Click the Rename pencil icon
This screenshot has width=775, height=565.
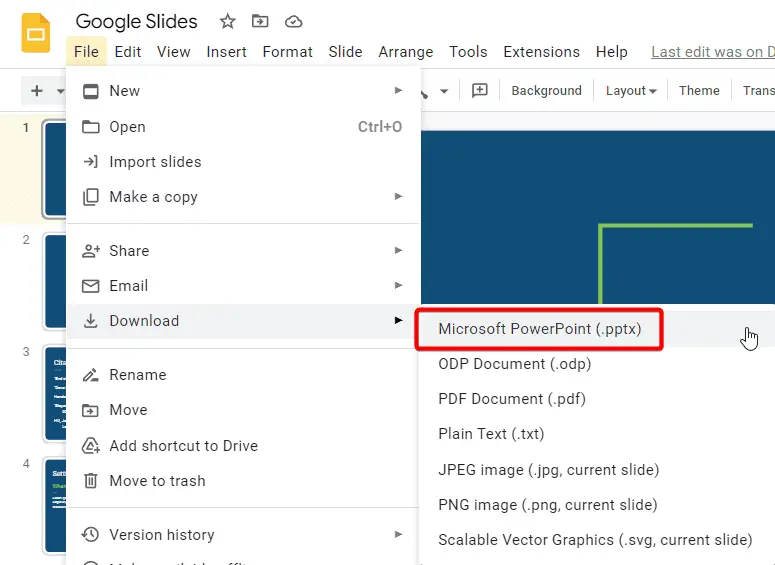90,375
